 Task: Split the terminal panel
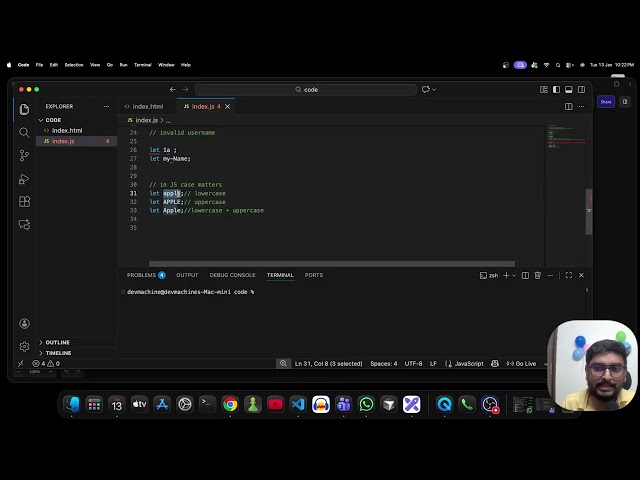pyautogui.click(x=525, y=275)
